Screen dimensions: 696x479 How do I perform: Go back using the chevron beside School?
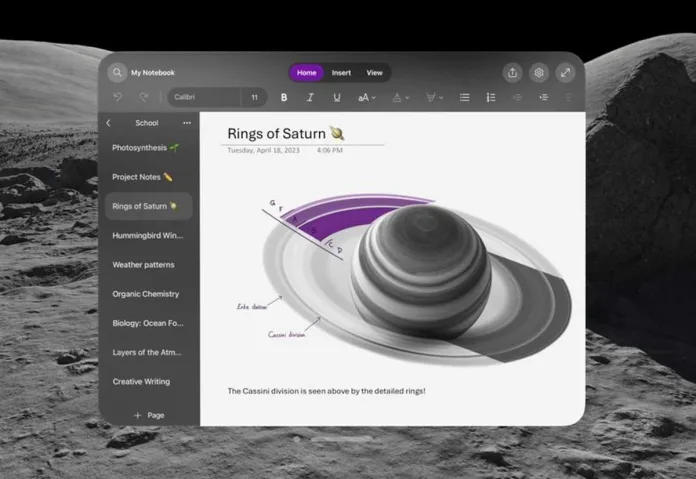[108, 123]
